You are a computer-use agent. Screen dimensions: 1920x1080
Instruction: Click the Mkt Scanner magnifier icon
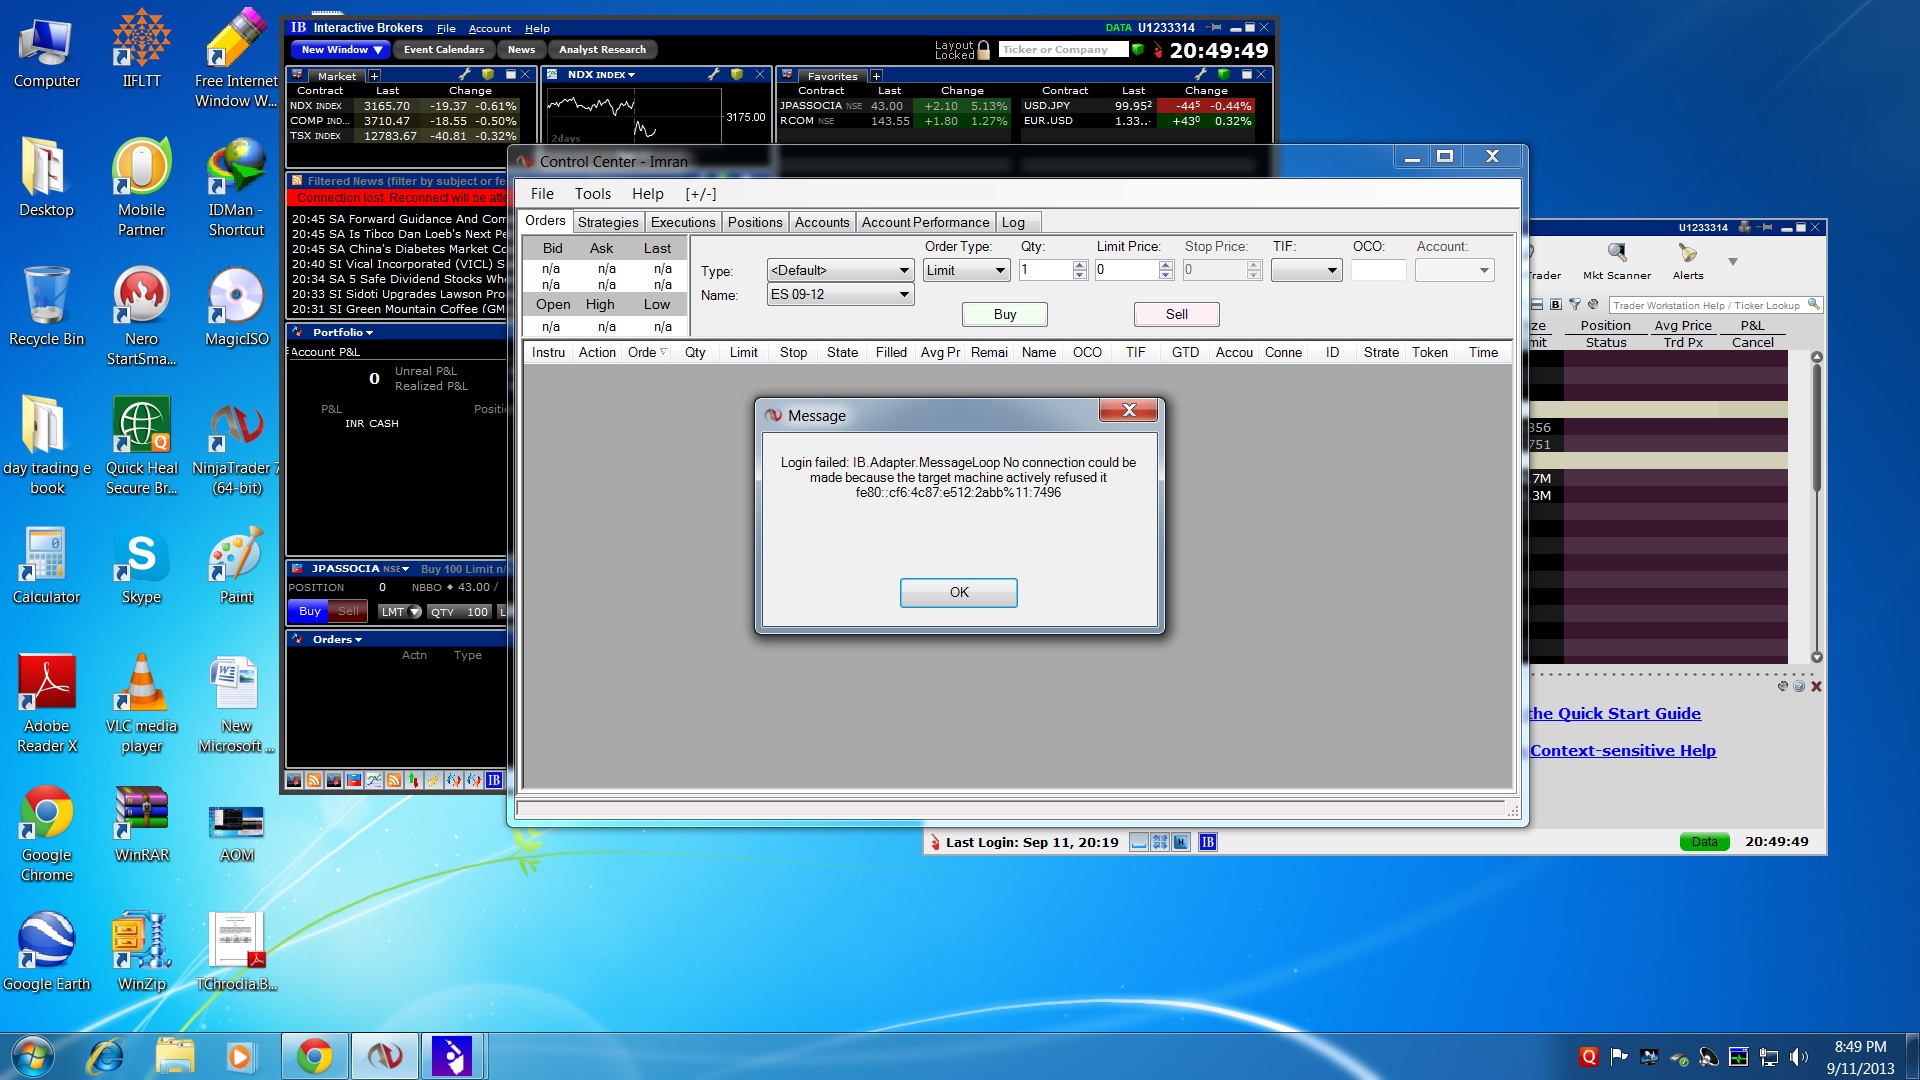[x=1616, y=253]
